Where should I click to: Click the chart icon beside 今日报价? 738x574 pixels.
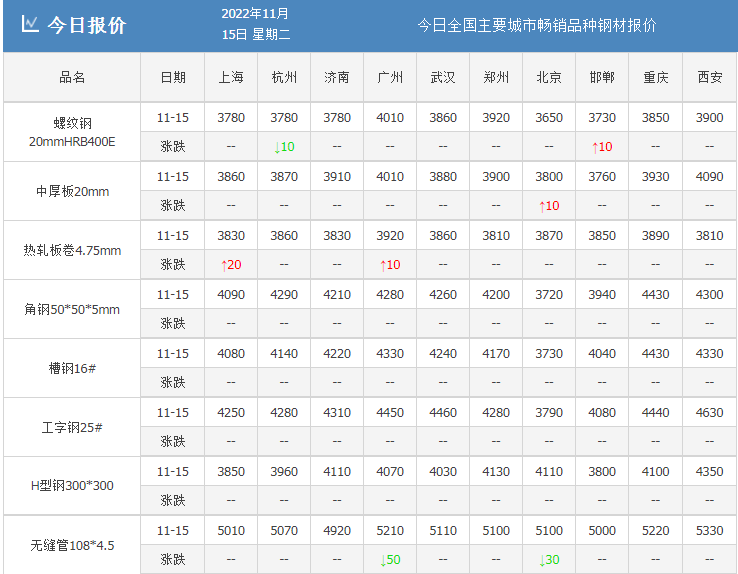tap(30, 25)
